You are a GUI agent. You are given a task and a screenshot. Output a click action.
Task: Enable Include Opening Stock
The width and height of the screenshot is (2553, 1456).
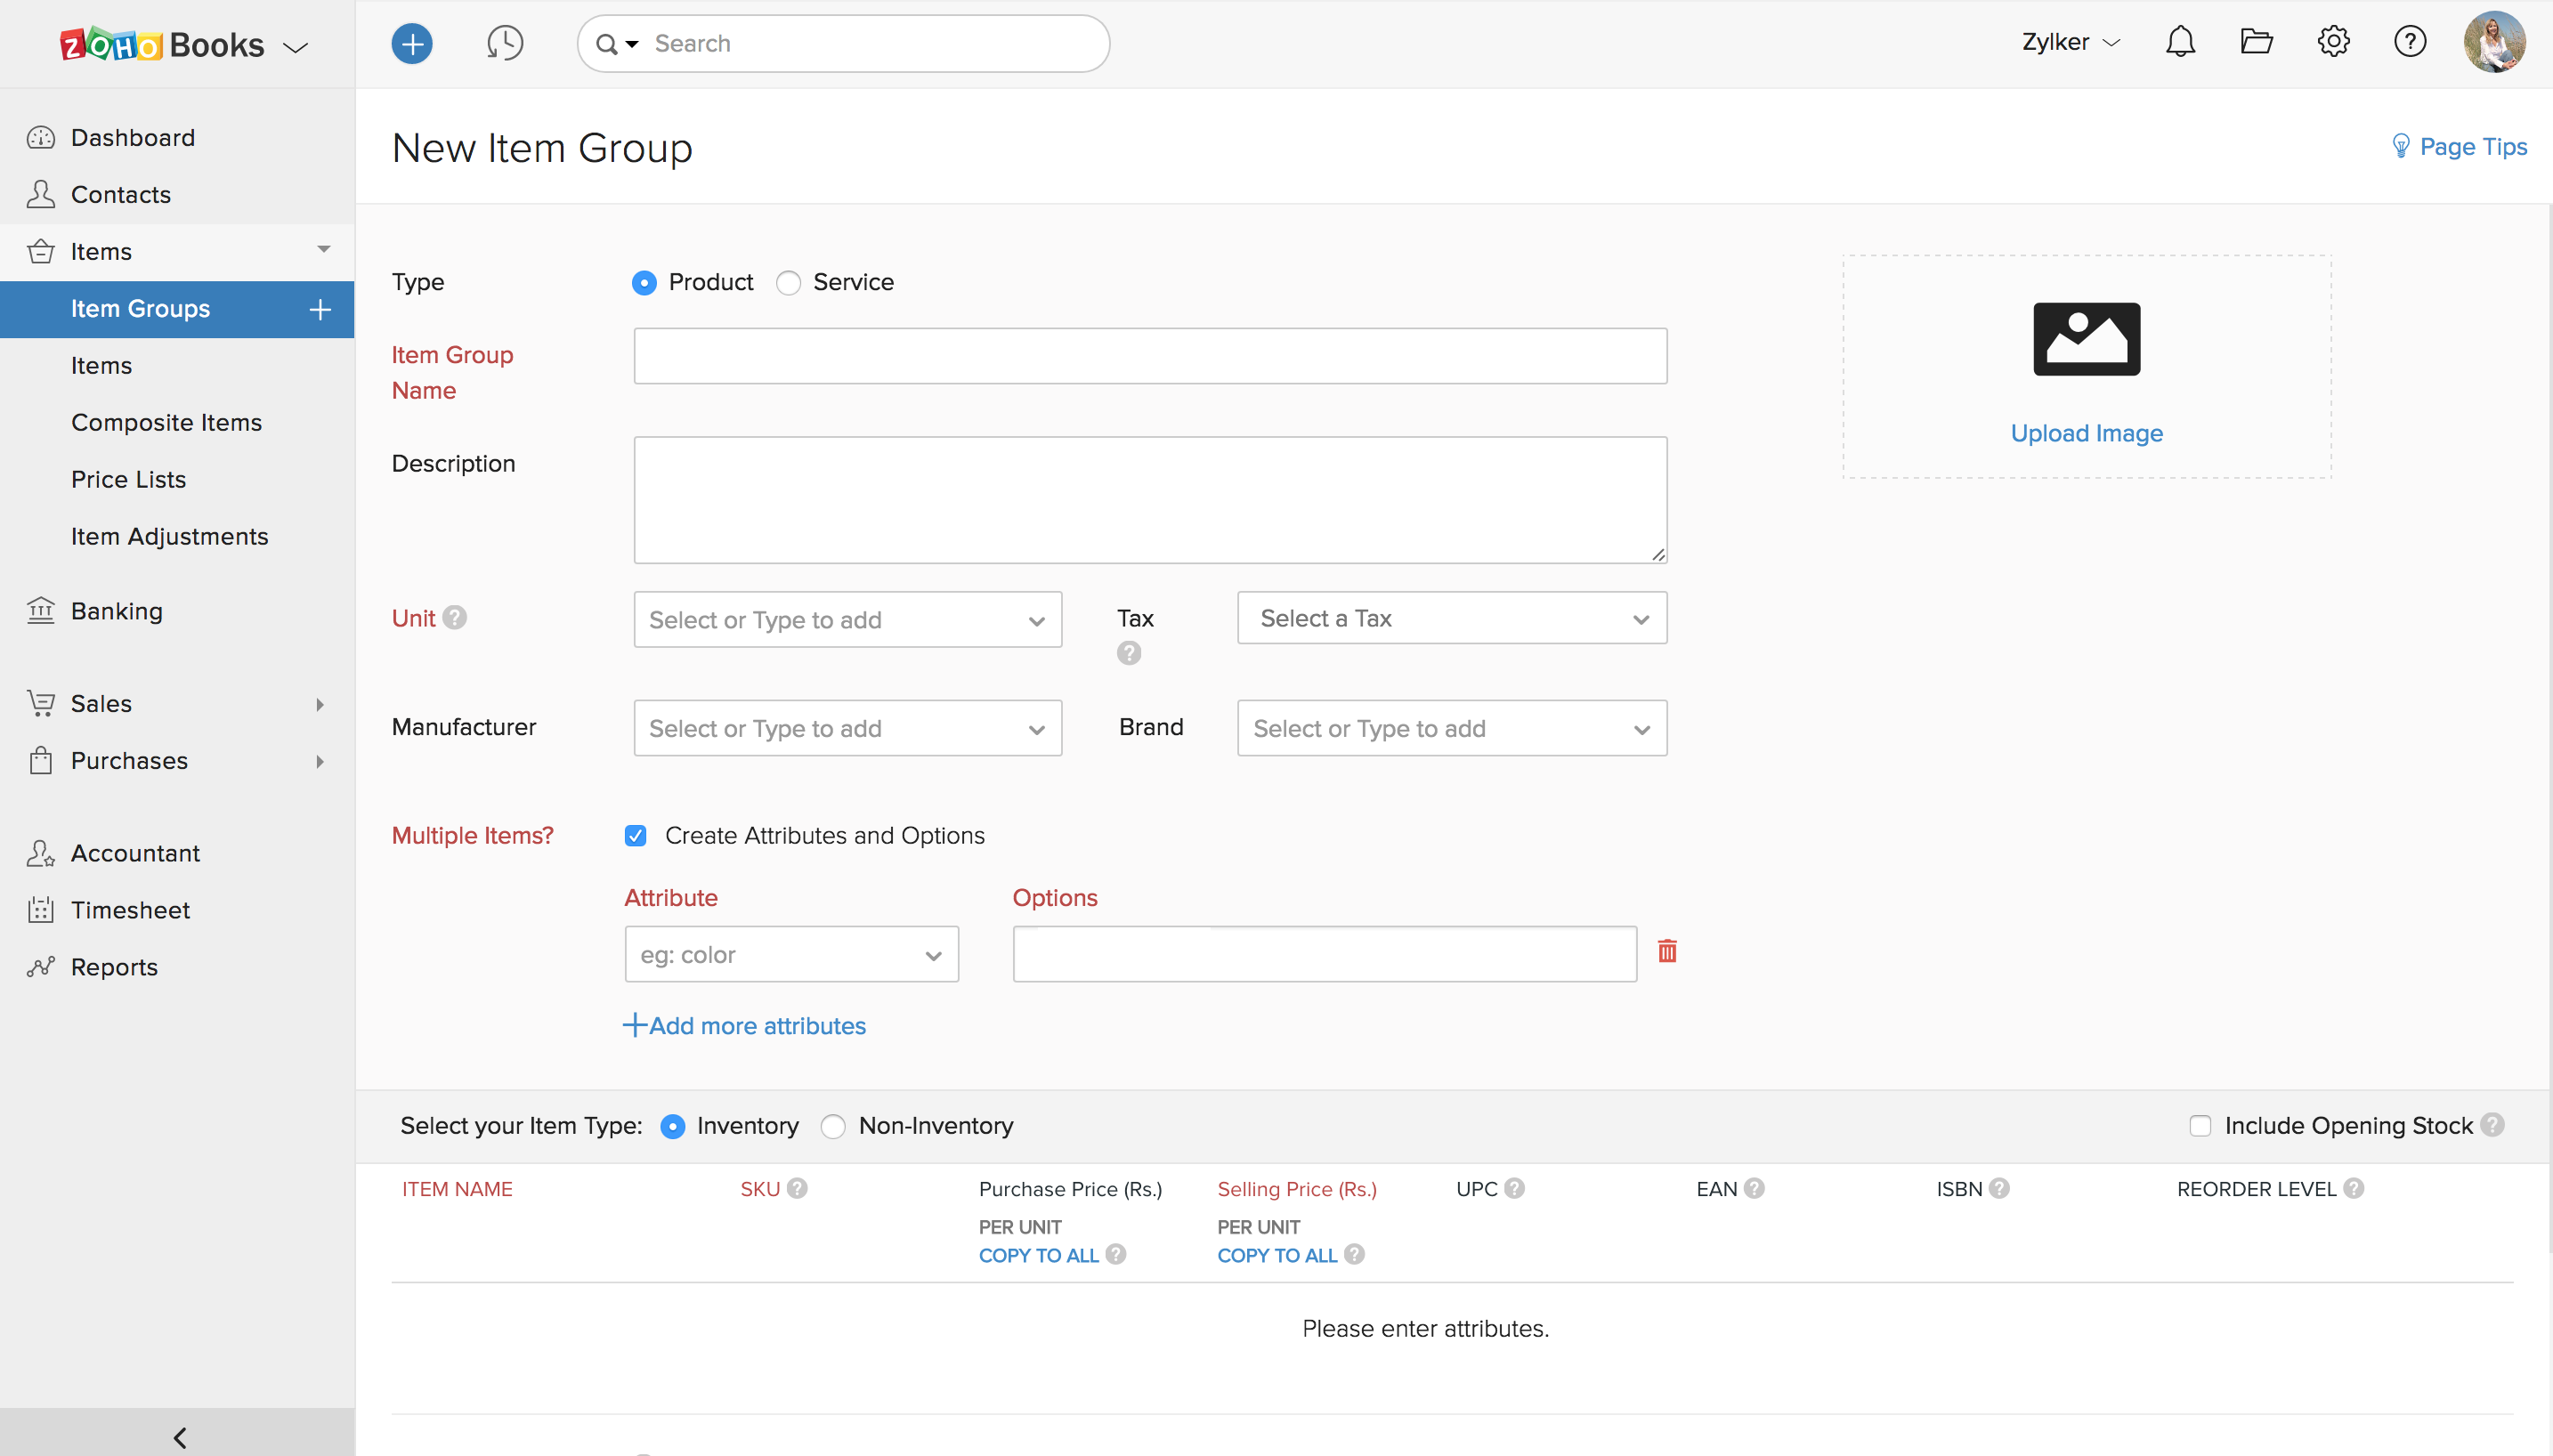click(2200, 1125)
